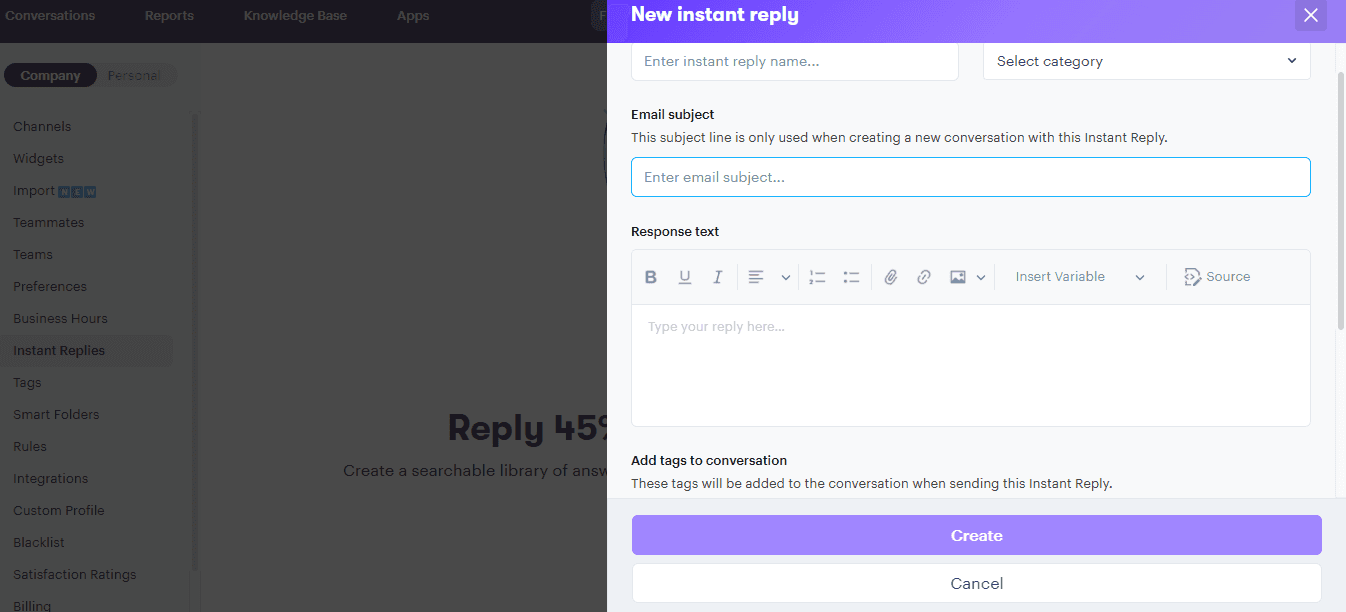Image resolution: width=1346 pixels, height=612 pixels.
Task: Expand the image insert chevron
Action: 980,277
